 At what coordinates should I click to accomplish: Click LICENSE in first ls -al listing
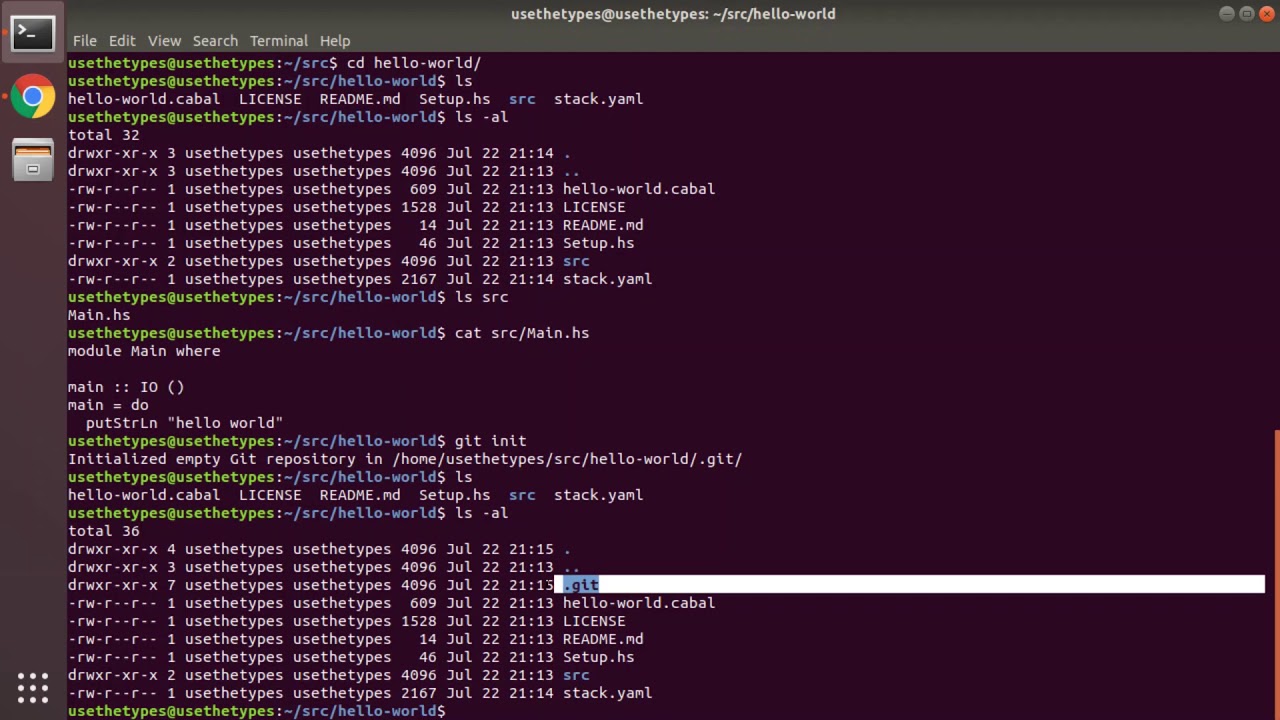594,207
